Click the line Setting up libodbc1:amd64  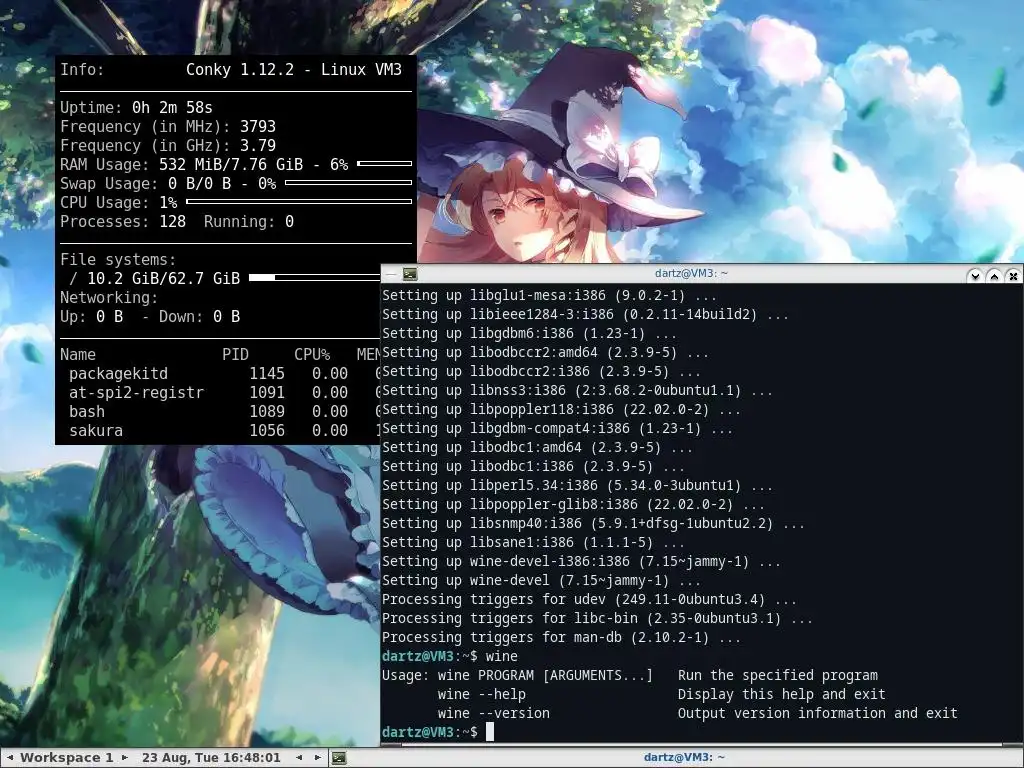click(537, 447)
